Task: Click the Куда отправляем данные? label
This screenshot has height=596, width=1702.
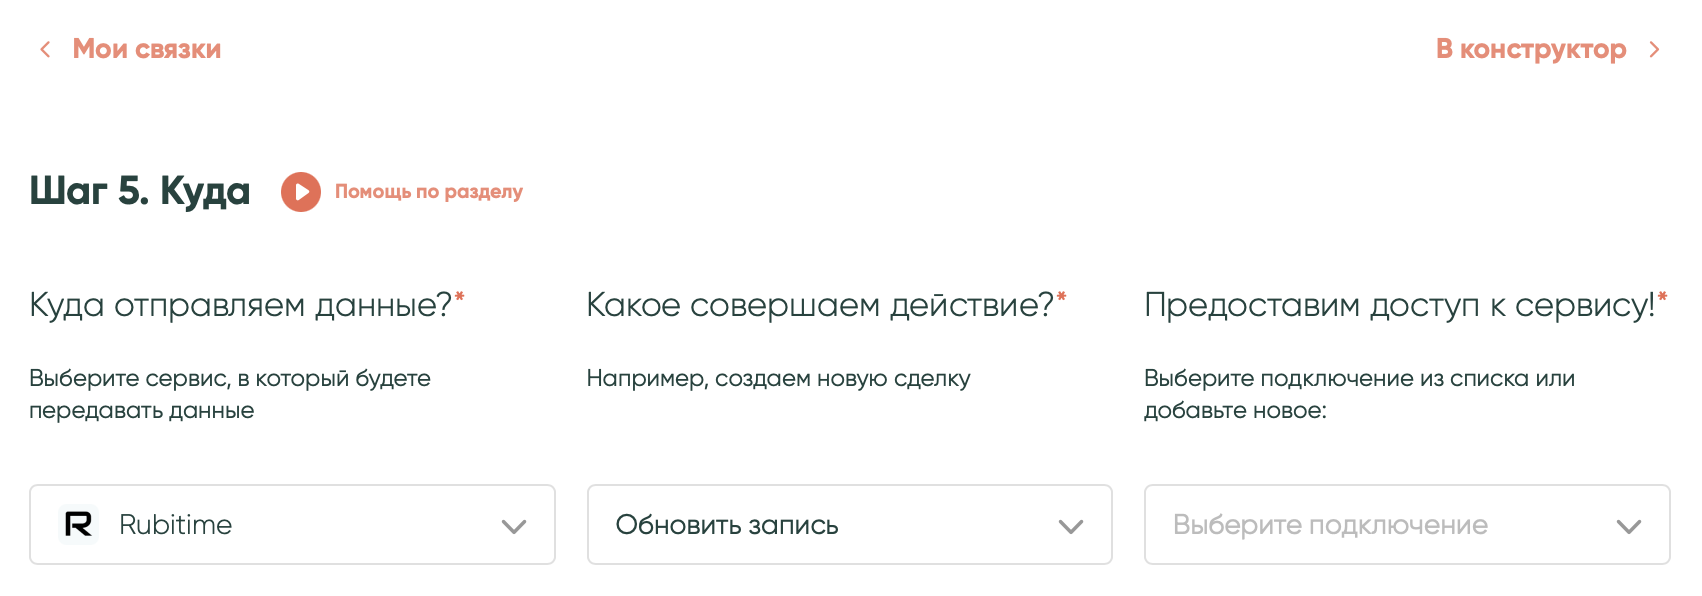Action: [x=241, y=305]
